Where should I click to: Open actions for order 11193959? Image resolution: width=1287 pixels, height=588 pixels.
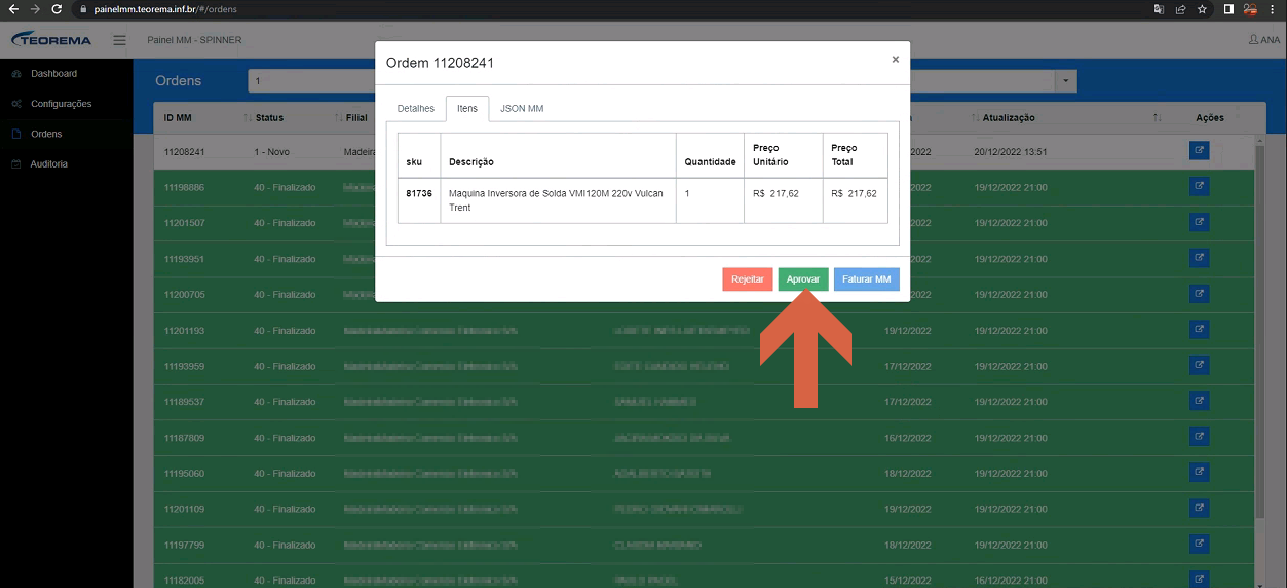pos(1199,366)
